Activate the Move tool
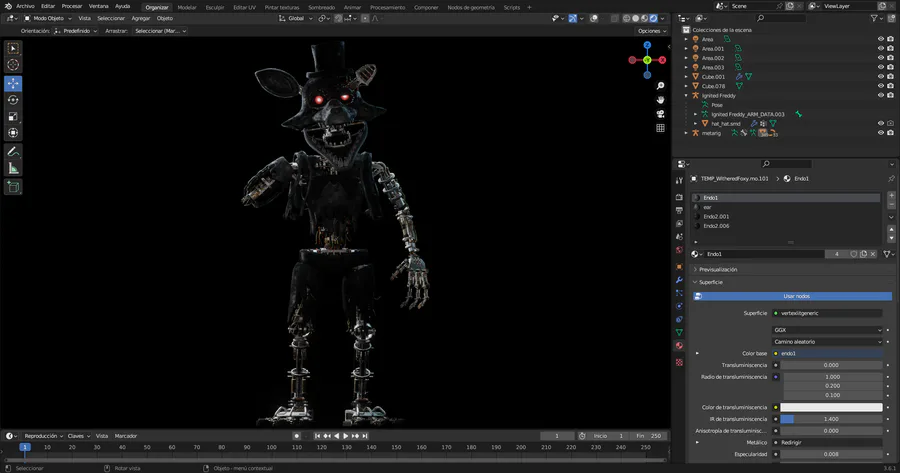900x473 pixels. click(x=13, y=83)
